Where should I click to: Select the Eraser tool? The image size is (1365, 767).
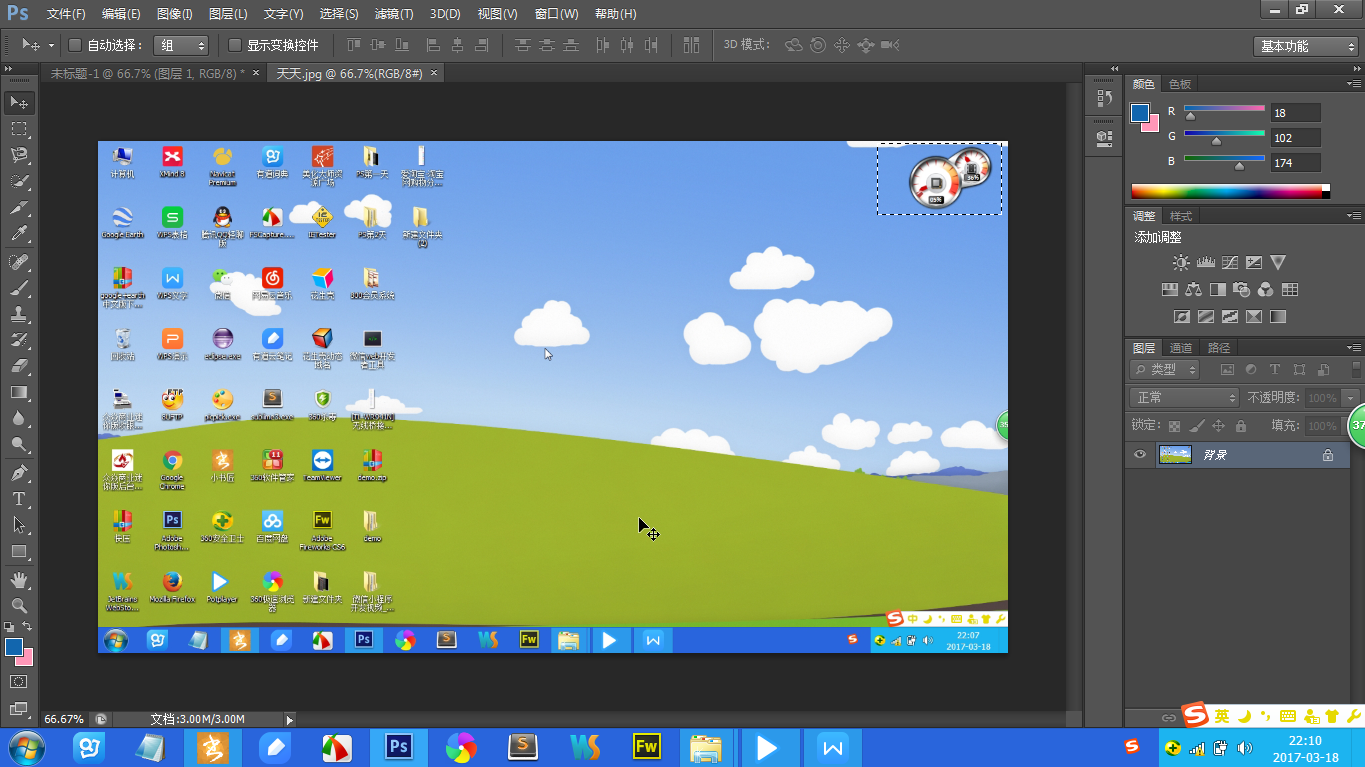(19, 366)
